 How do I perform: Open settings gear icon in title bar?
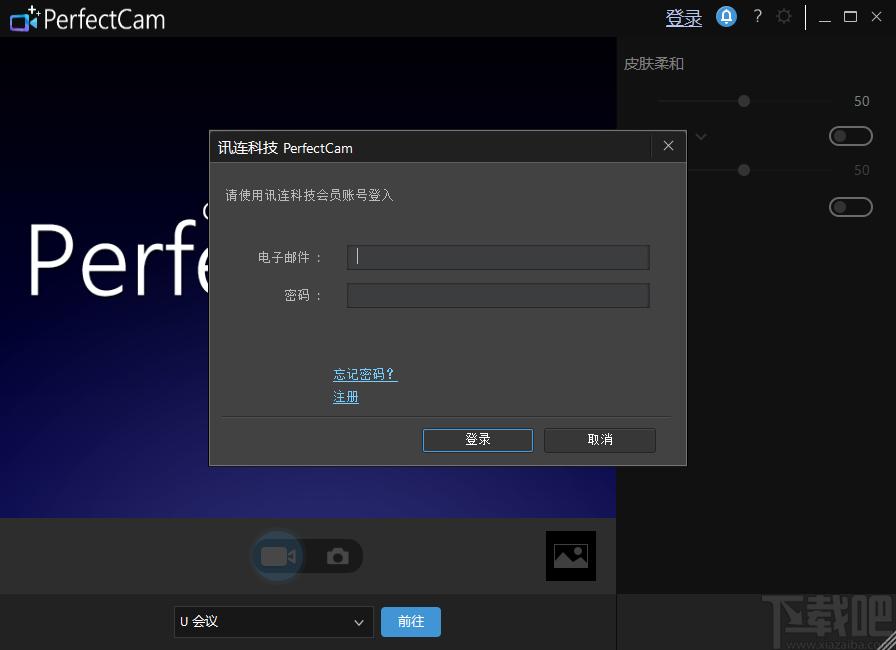click(784, 17)
